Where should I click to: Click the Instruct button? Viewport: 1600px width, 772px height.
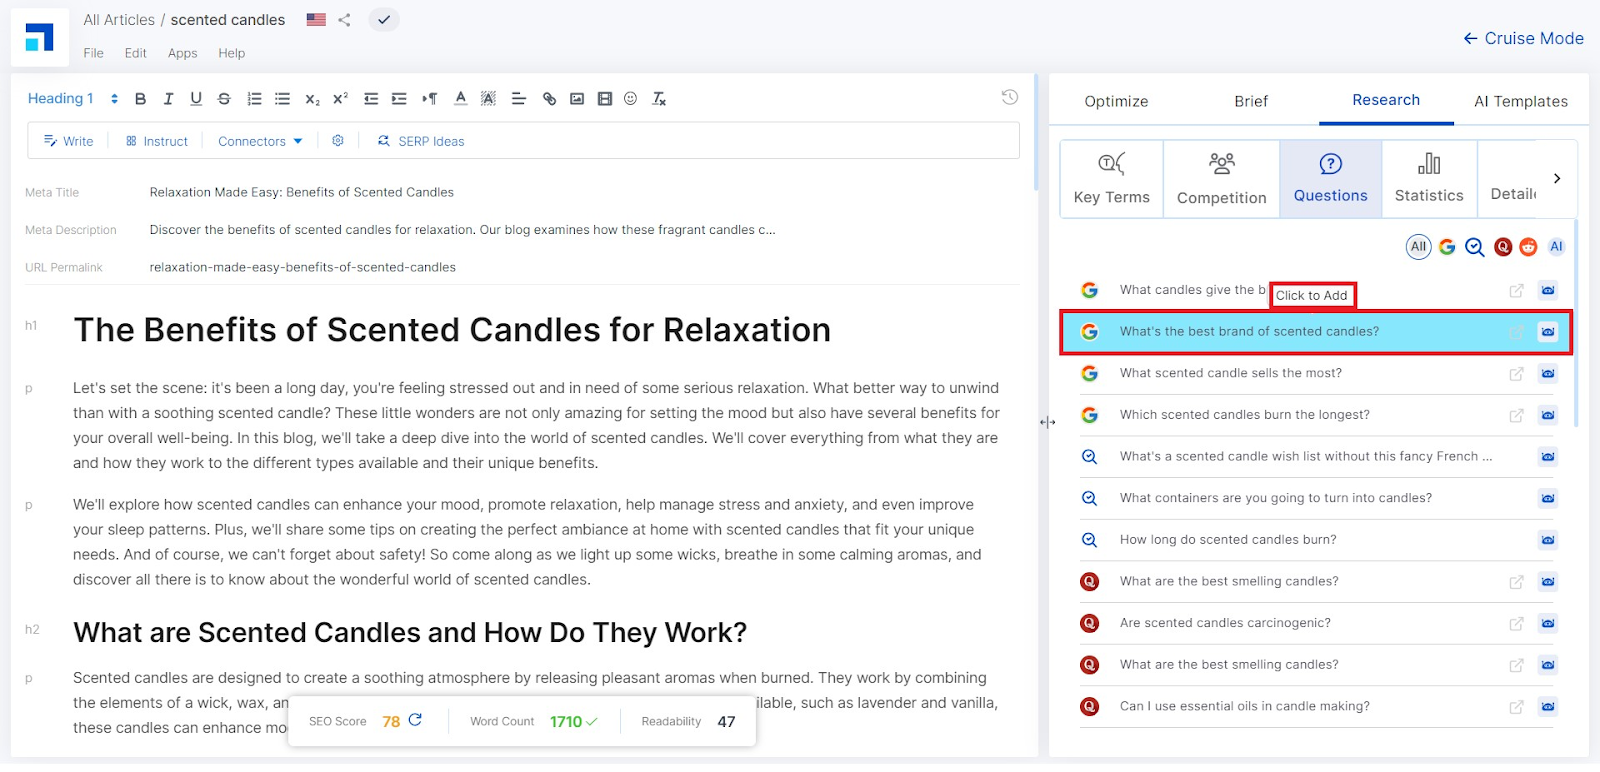(157, 141)
